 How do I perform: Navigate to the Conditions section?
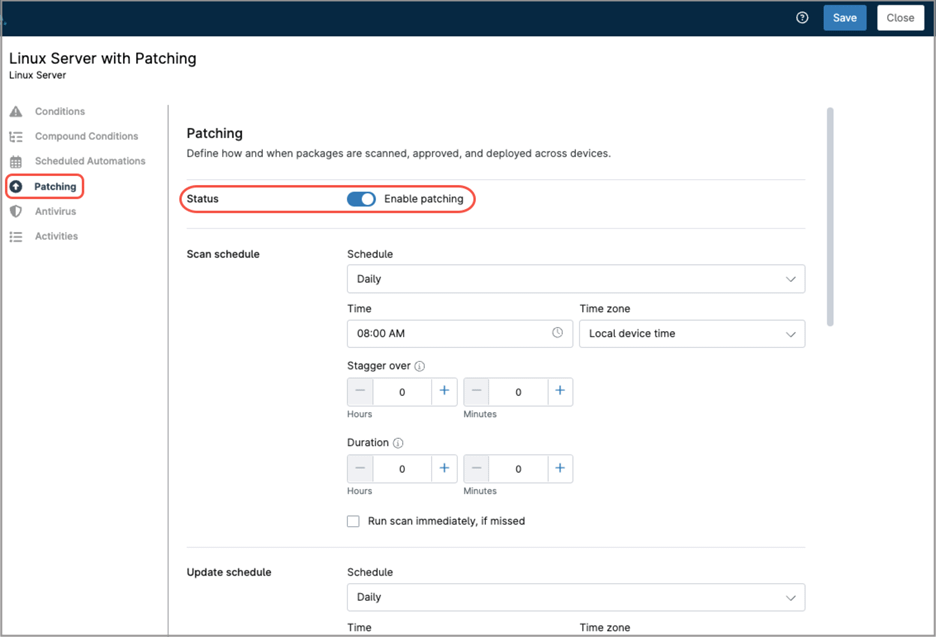(60, 111)
